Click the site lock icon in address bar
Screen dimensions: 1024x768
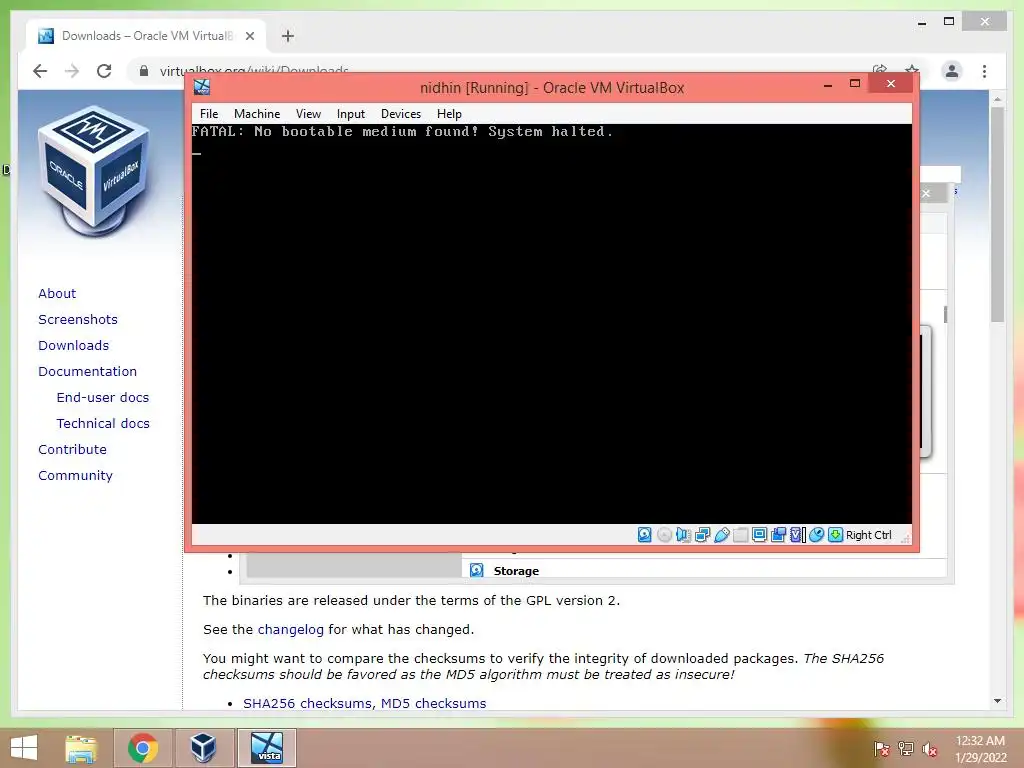(x=144, y=71)
